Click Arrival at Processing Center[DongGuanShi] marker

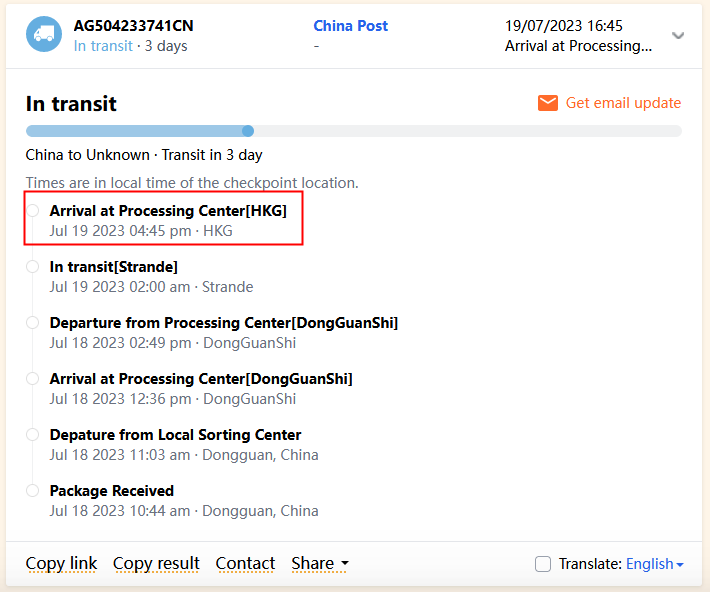[33, 379]
